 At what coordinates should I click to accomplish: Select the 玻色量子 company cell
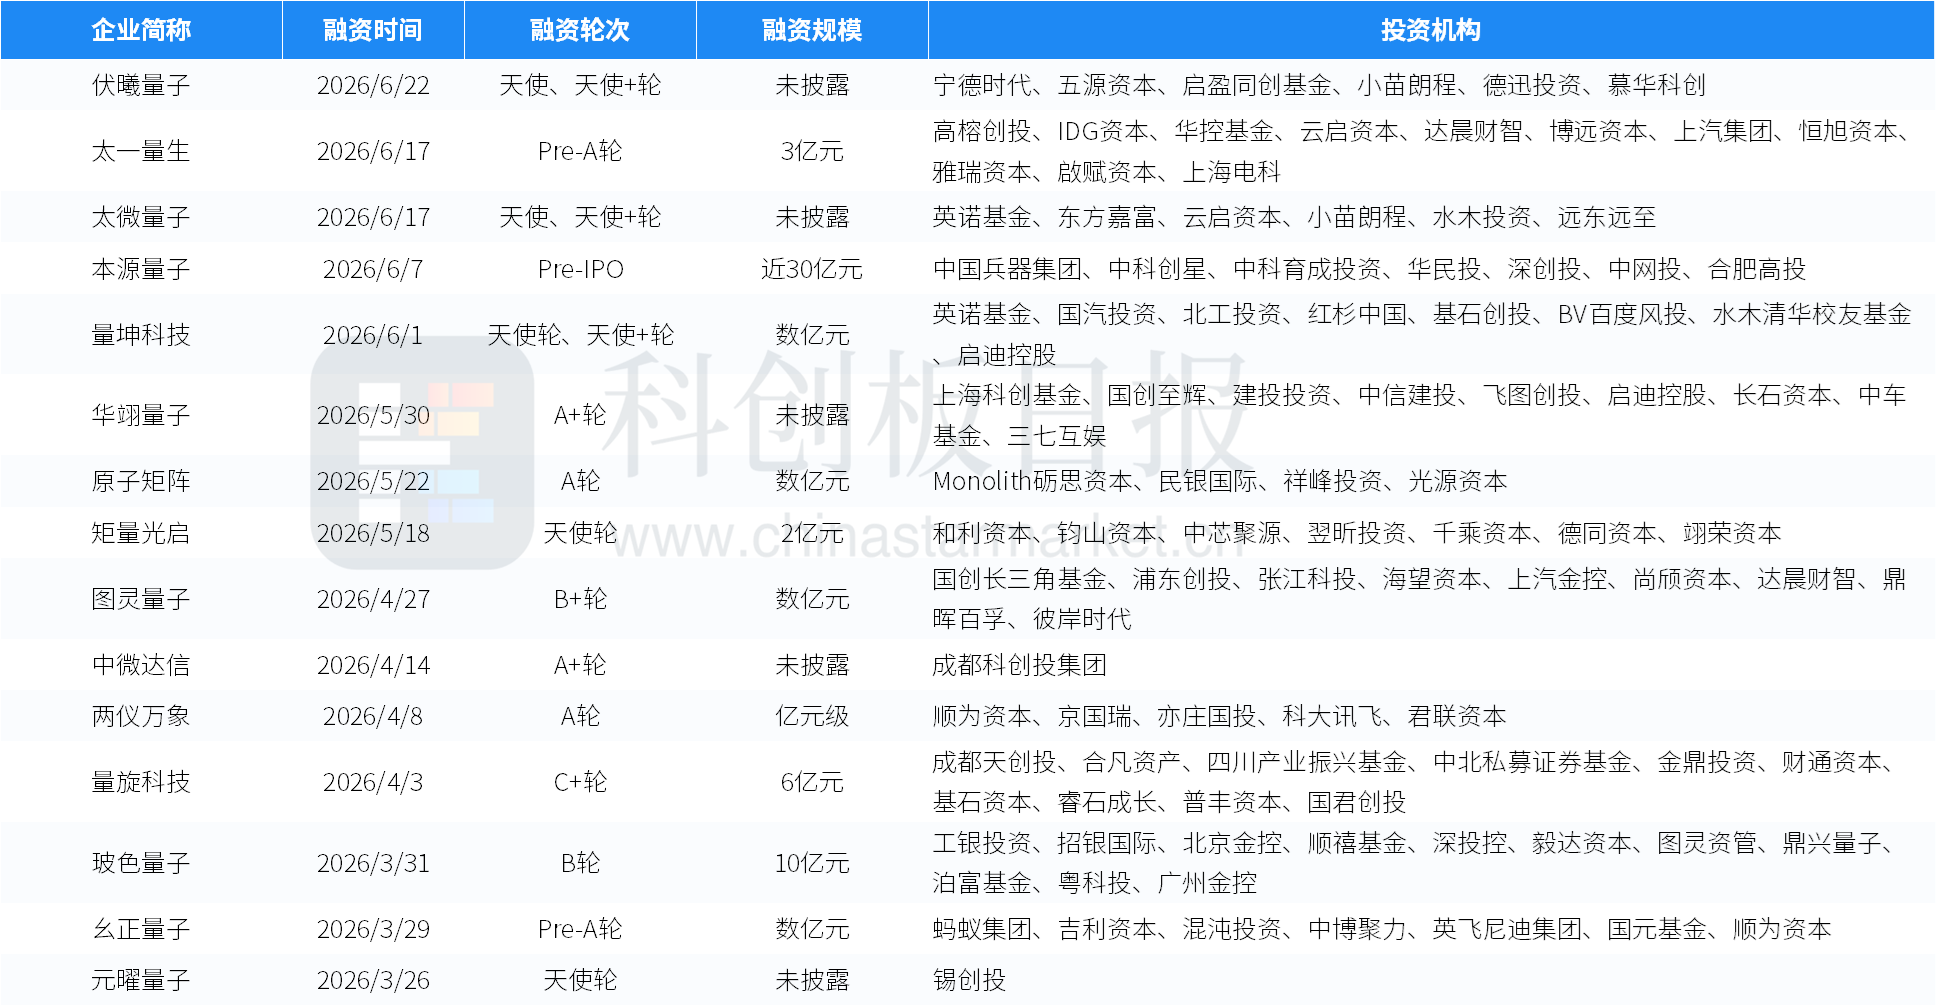tap(141, 863)
